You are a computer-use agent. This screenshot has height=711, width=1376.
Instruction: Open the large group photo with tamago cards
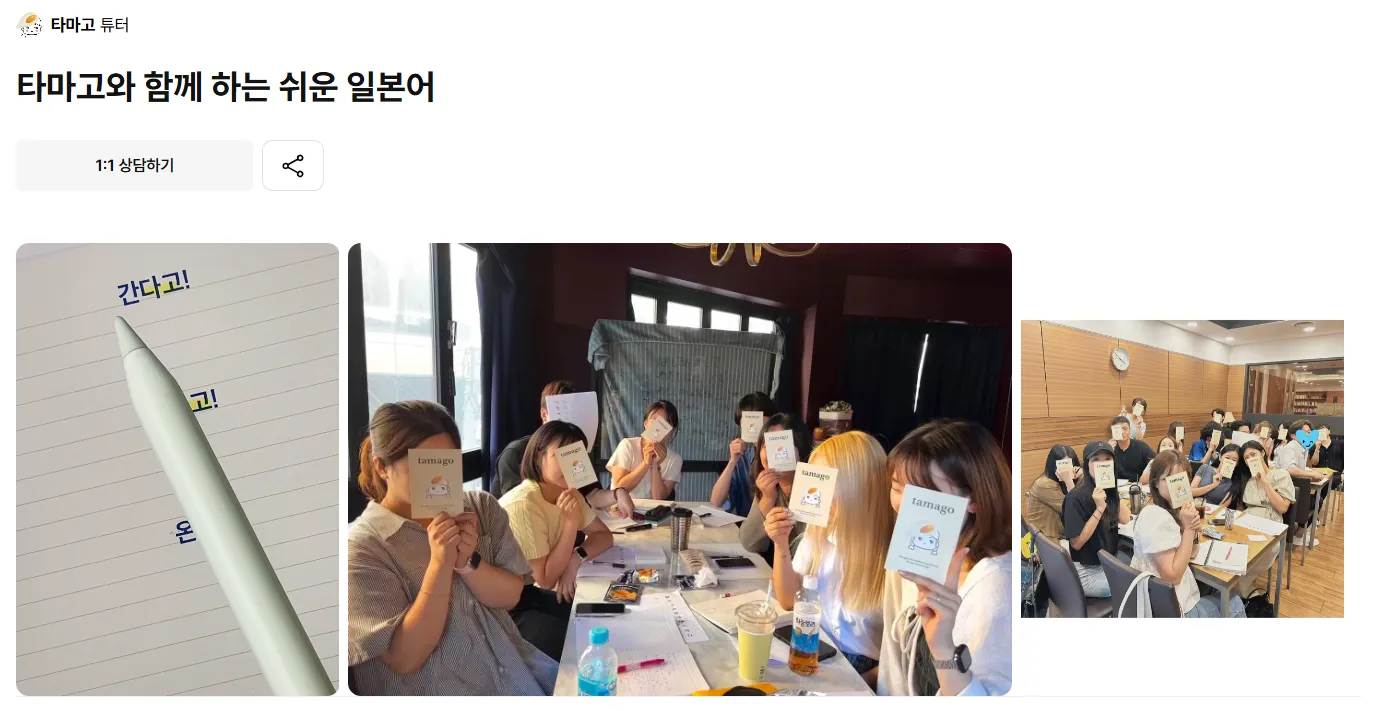(680, 469)
